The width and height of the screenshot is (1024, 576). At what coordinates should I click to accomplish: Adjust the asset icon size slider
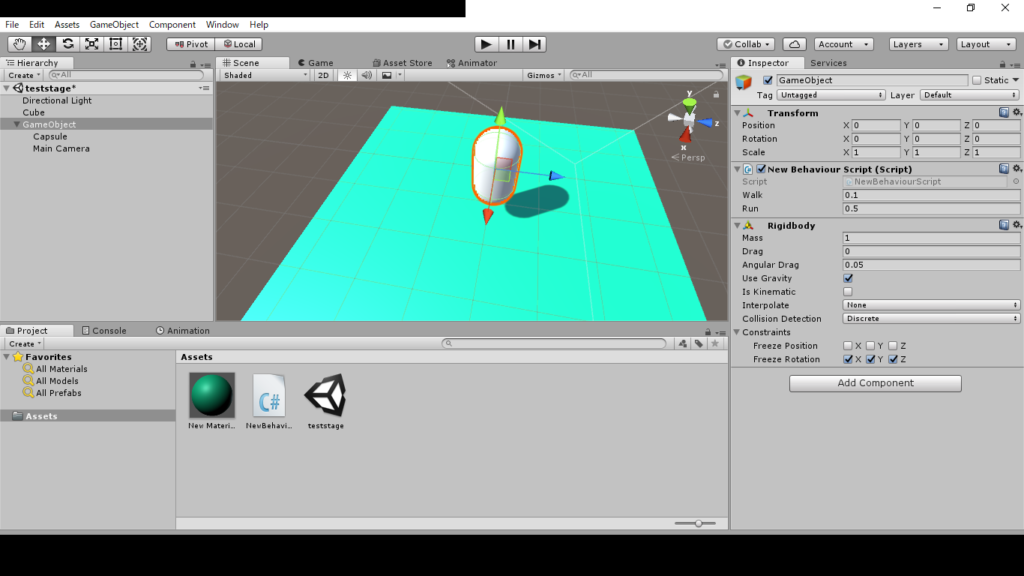tap(698, 523)
